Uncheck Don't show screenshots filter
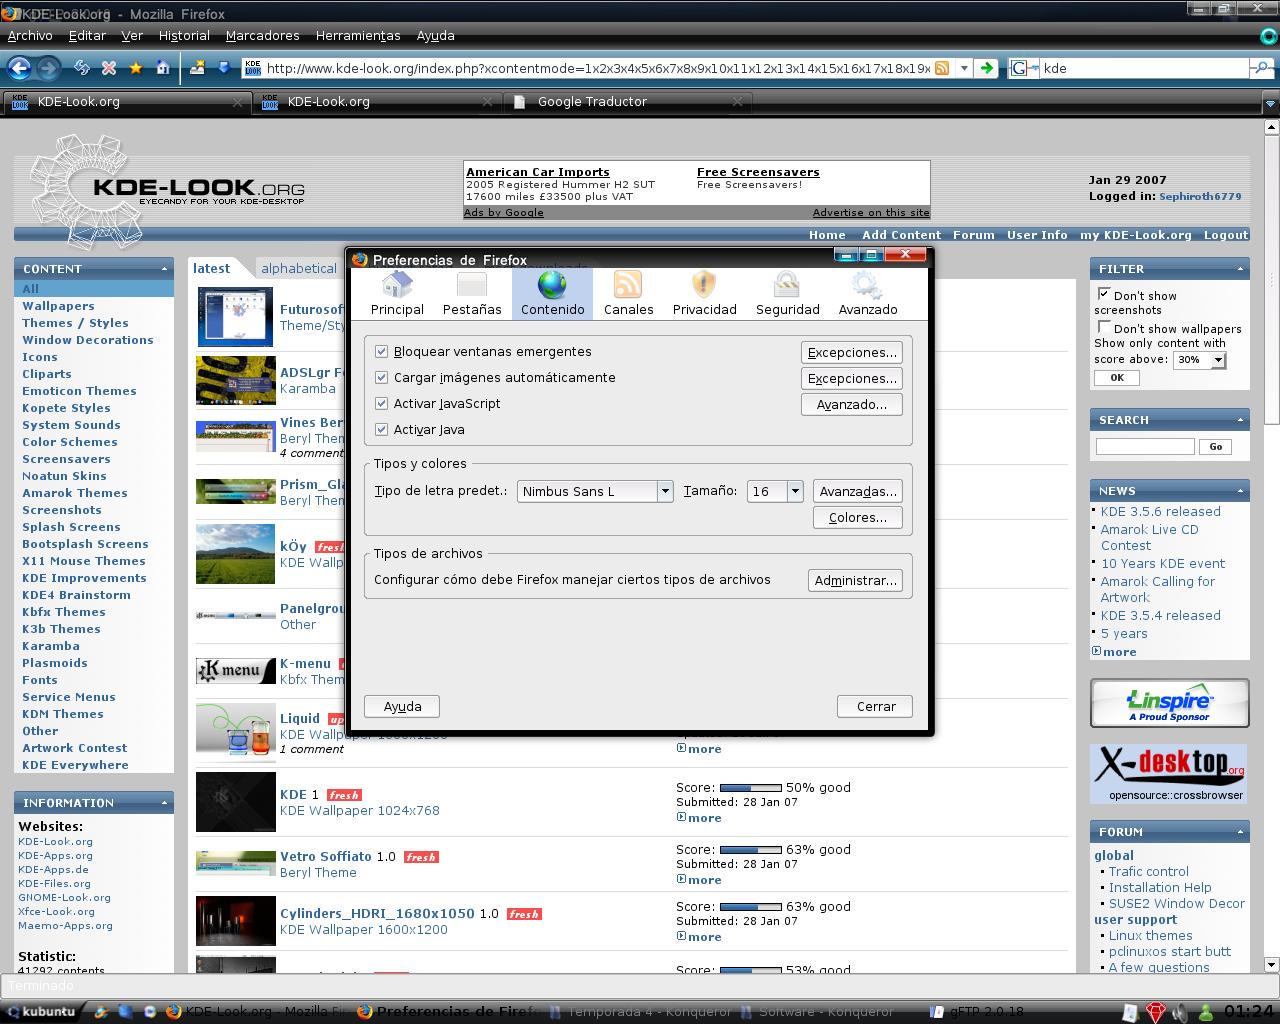1280x1024 pixels. point(1104,294)
